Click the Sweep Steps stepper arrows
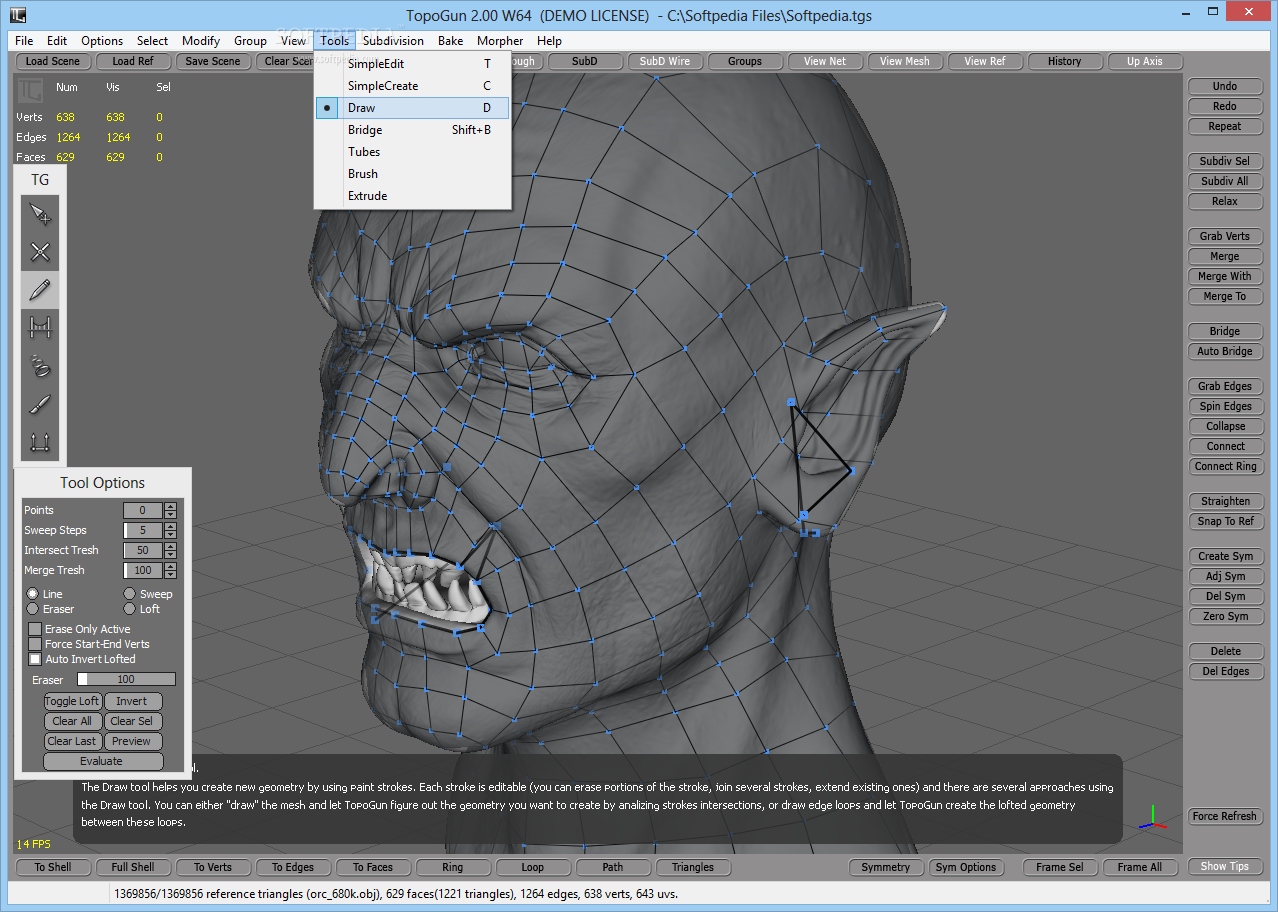1278x912 pixels. point(171,530)
